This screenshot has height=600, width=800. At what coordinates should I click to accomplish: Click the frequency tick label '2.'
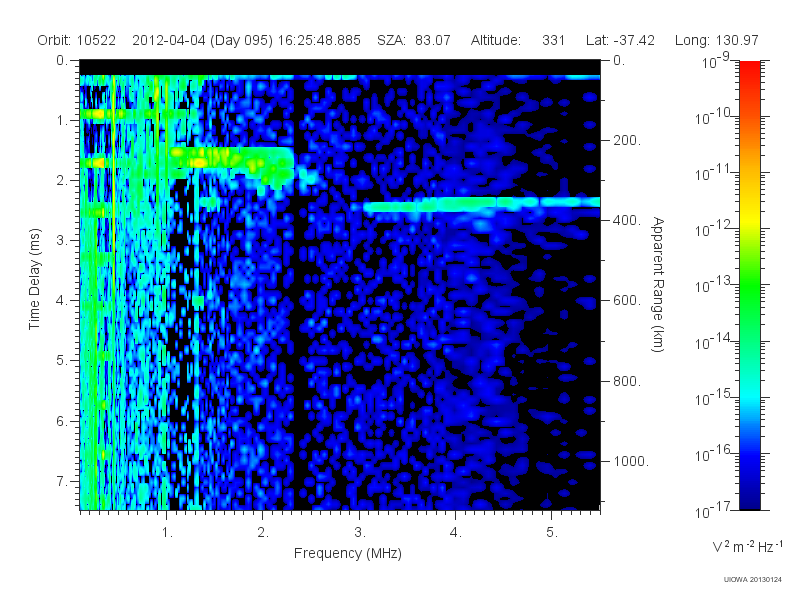tap(263, 533)
